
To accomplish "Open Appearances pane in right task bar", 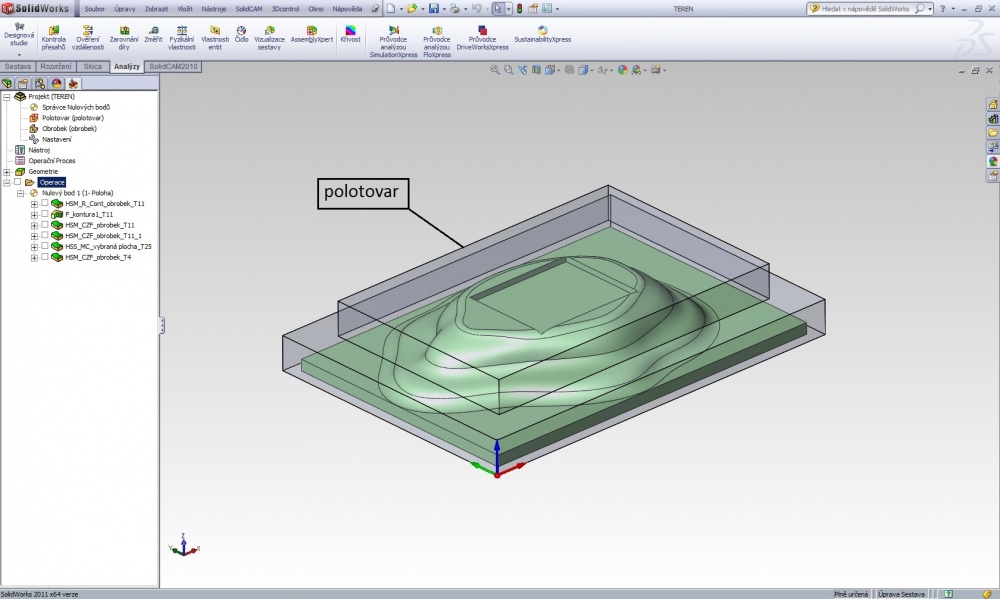I will tap(993, 161).
